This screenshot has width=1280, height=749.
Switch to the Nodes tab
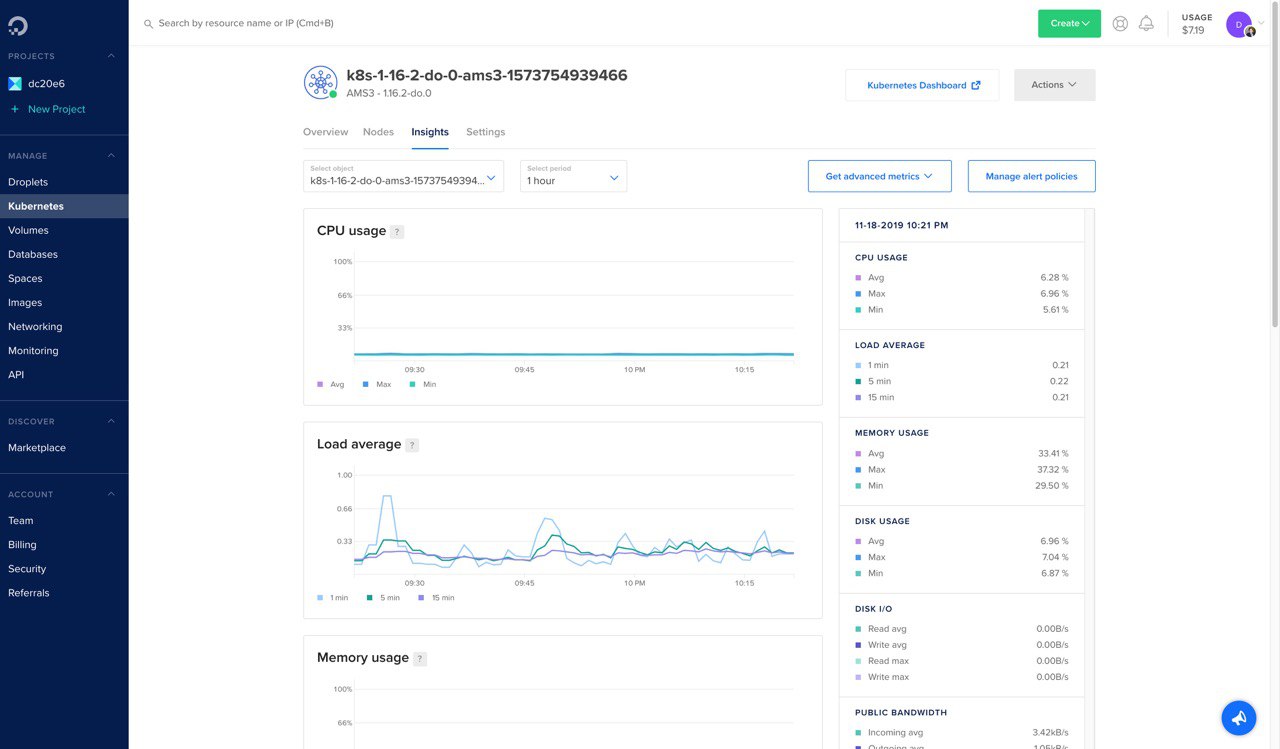pyautogui.click(x=378, y=132)
